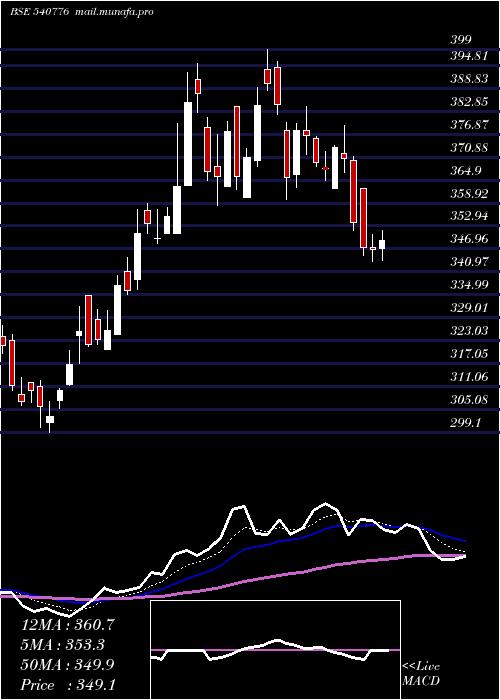Click the 352.94 price axis label
500x700 pixels.
coord(468,217)
